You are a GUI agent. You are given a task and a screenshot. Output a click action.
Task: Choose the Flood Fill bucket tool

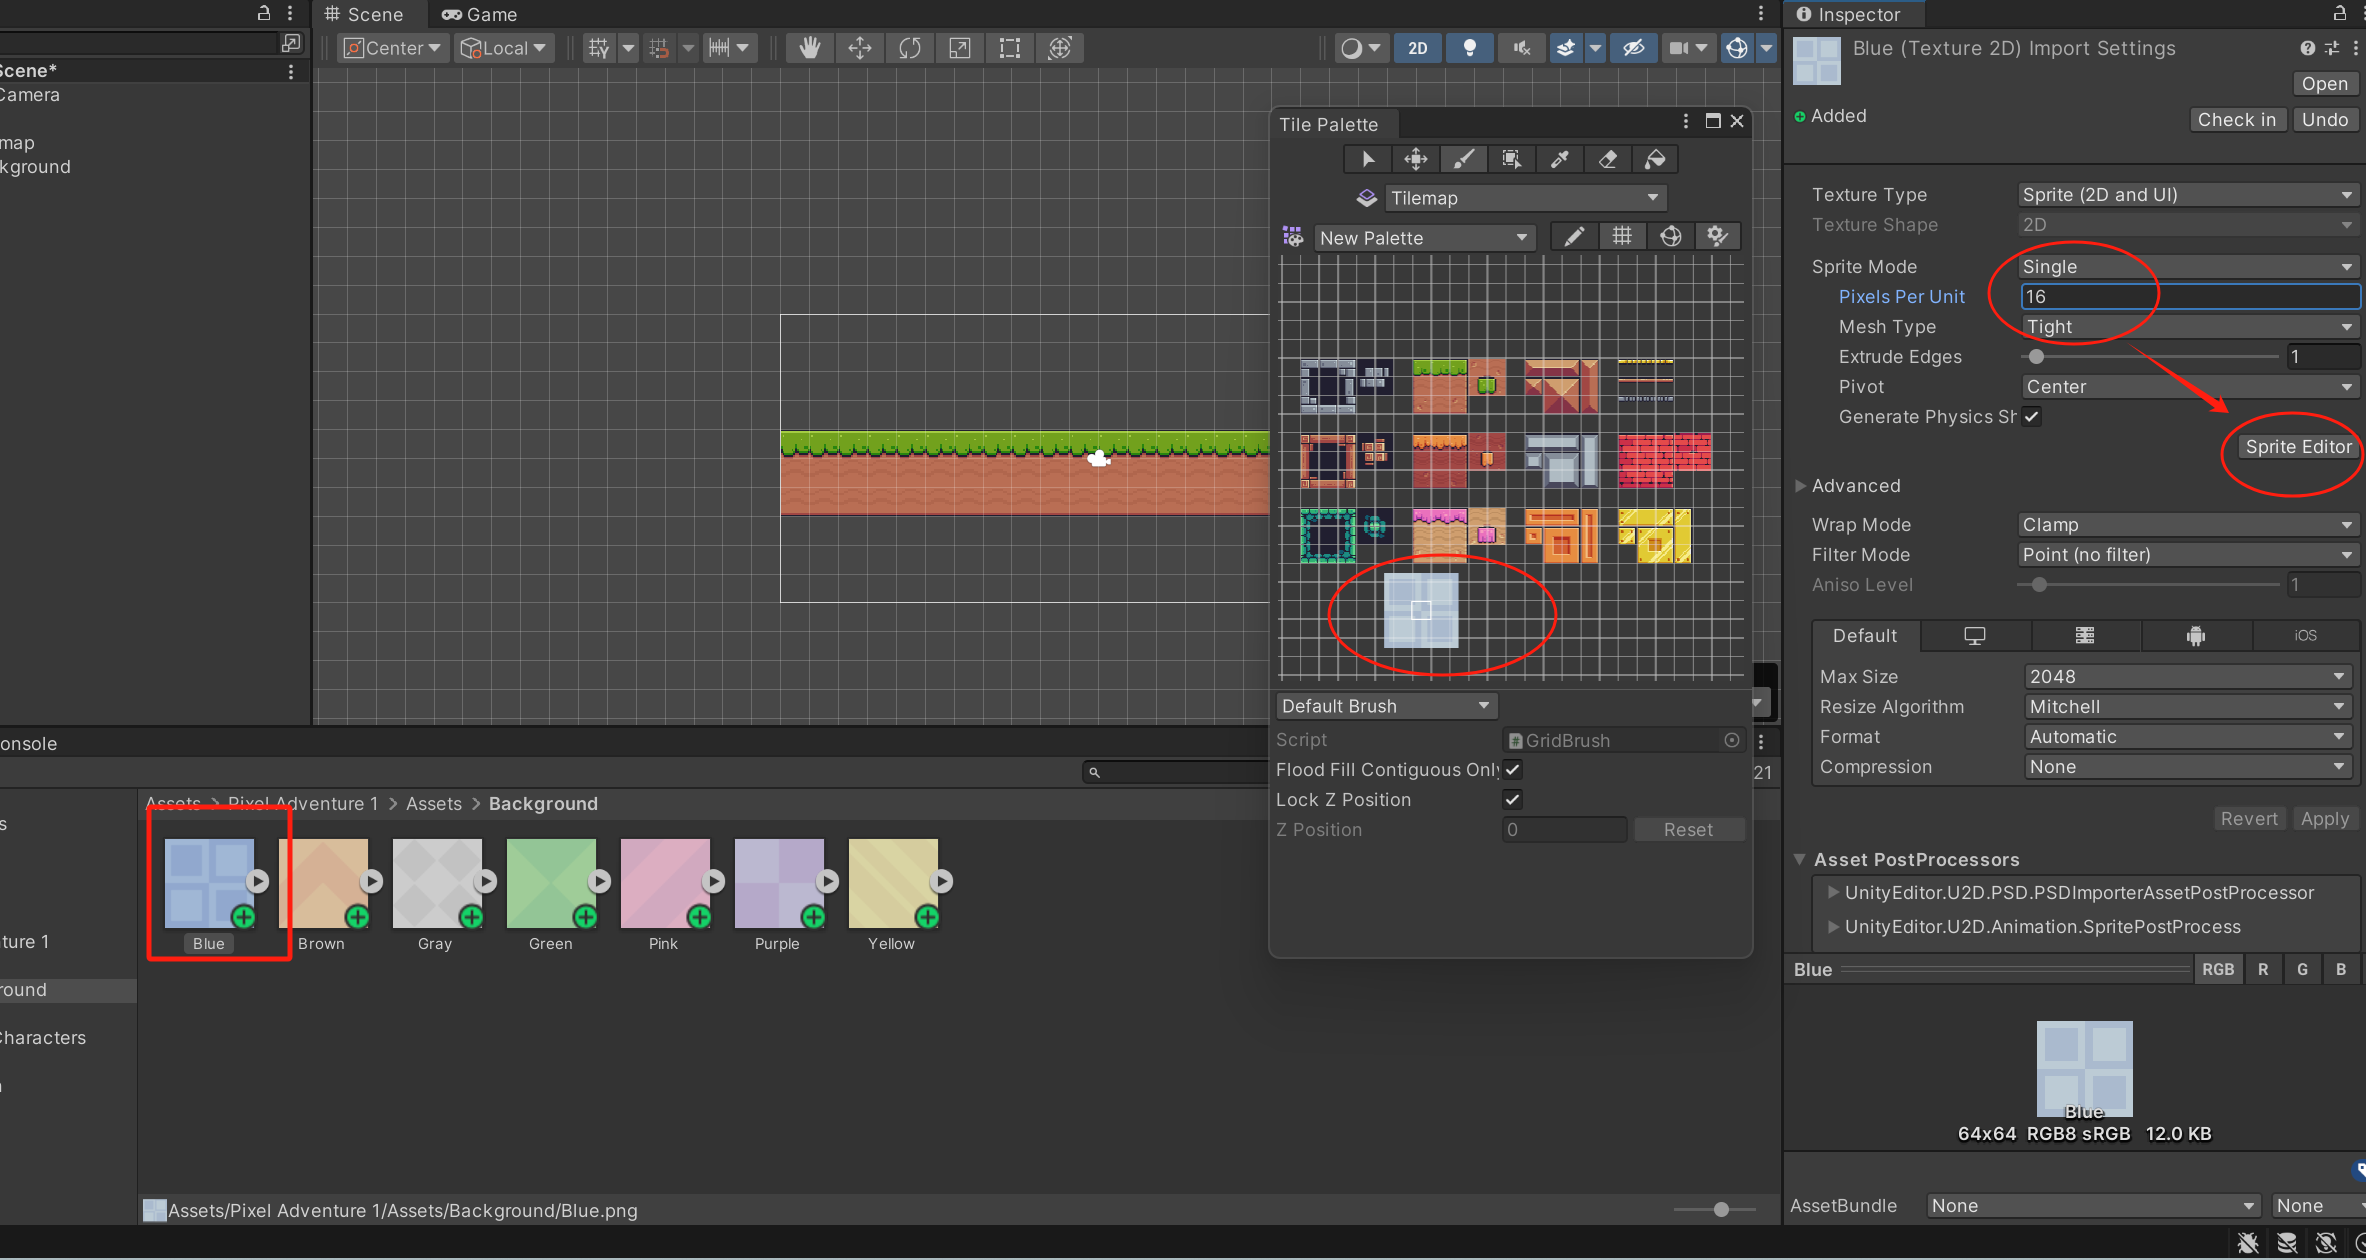pyautogui.click(x=1656, y=159)
